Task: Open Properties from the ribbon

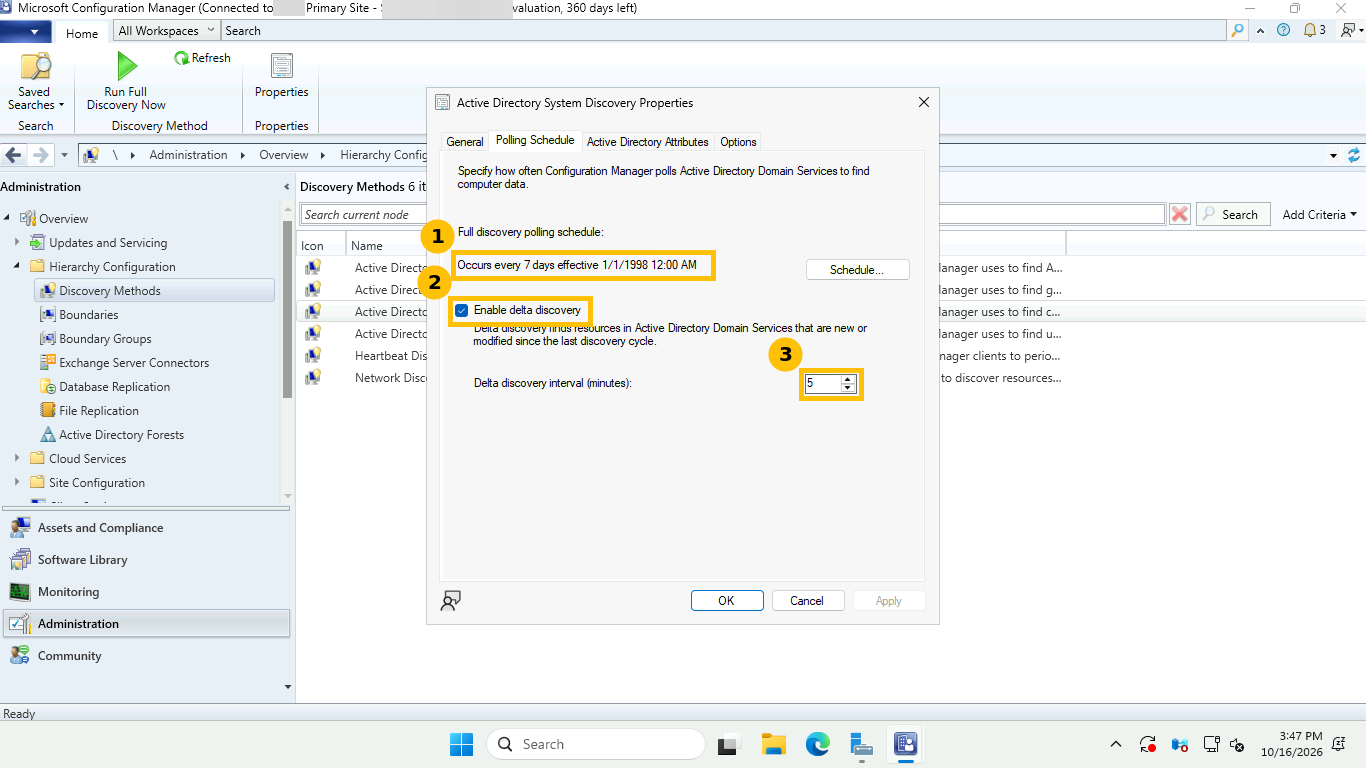Action: pyautogui.click(x=281, y=77)
